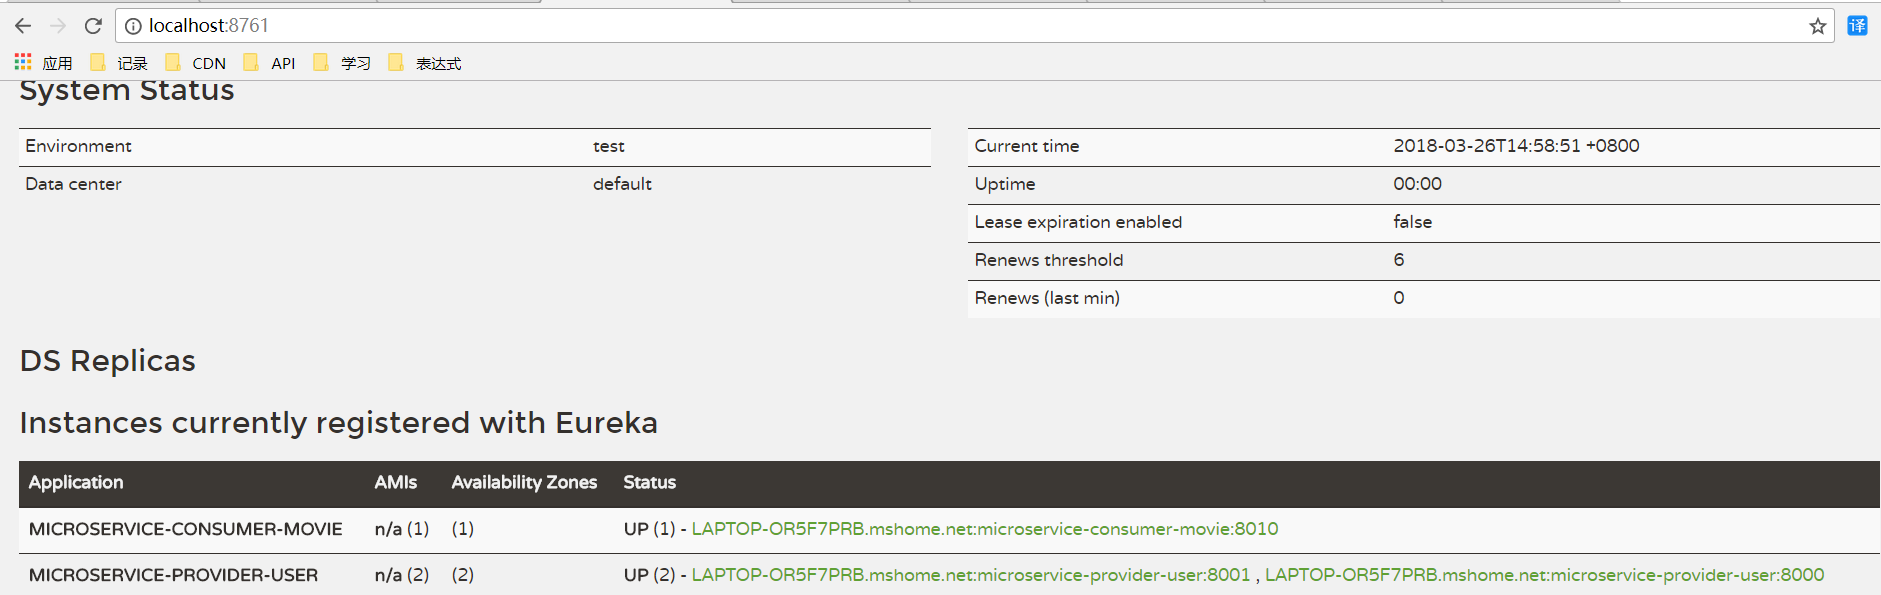Click the Instances currently registered with Eureka heading

point(339,423)
